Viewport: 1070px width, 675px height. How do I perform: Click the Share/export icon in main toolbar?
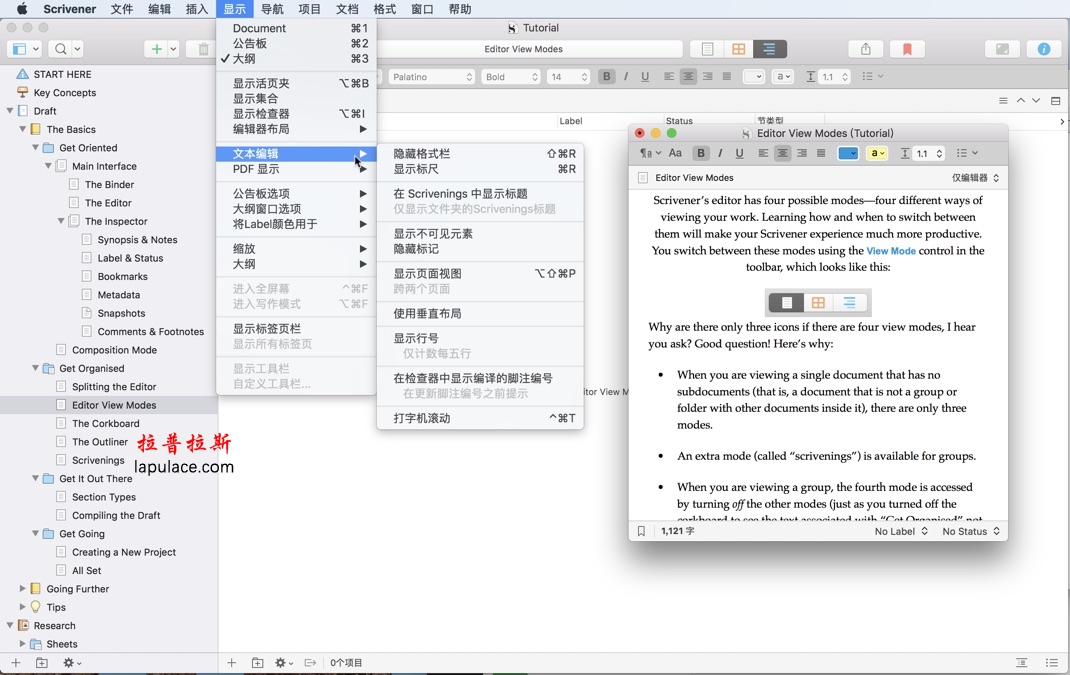pyautogui.click(x=865, y=49)
